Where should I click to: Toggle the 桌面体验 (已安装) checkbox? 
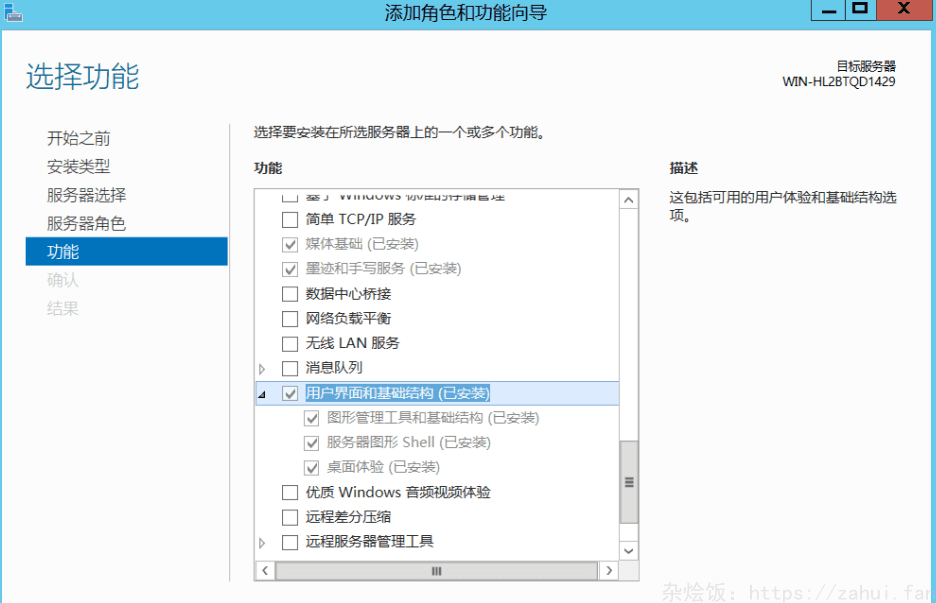[x=311, y=467]
